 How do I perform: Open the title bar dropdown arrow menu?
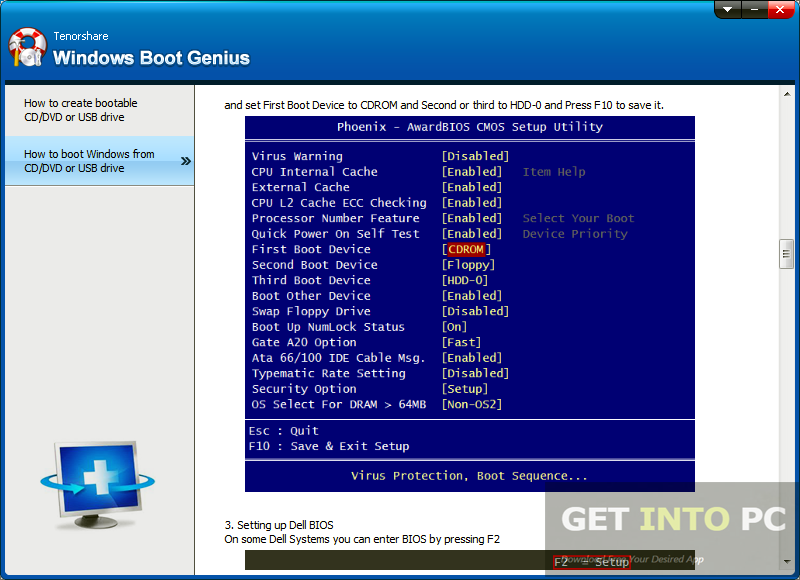(x=728, y=10)
